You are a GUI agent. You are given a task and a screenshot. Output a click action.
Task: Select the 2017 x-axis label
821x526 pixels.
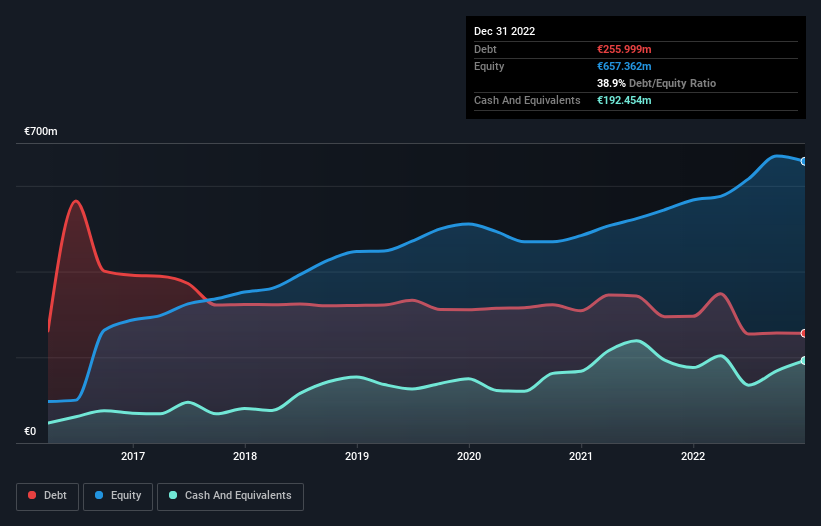tap(133, 456)
